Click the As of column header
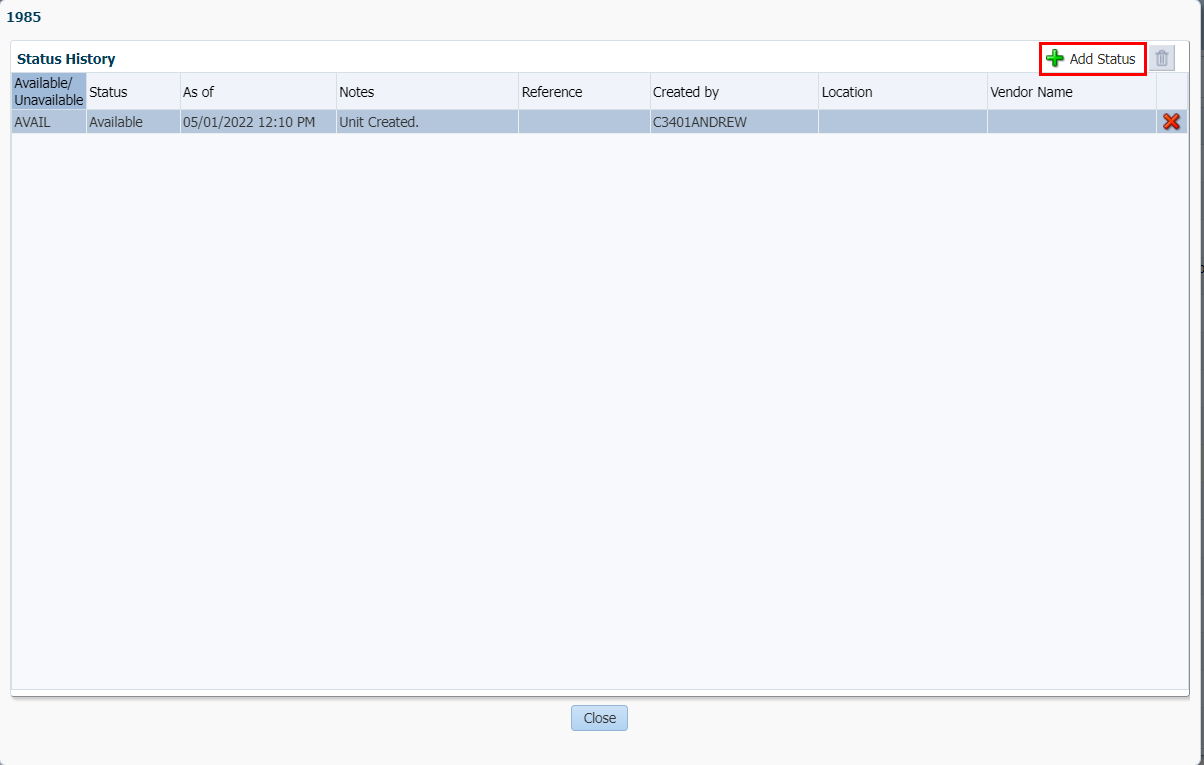Screen dimensions: 1204x765 pos(258,91)
